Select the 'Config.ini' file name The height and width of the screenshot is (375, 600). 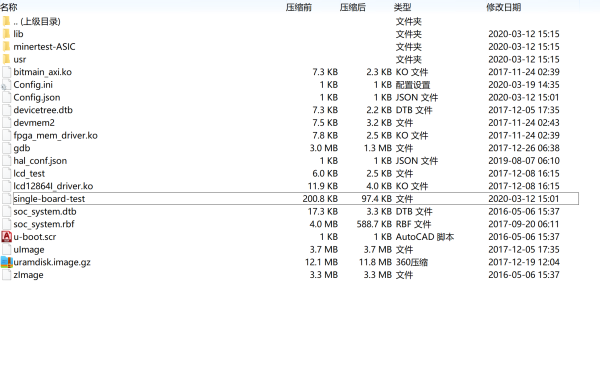click(x=33, y=85)
